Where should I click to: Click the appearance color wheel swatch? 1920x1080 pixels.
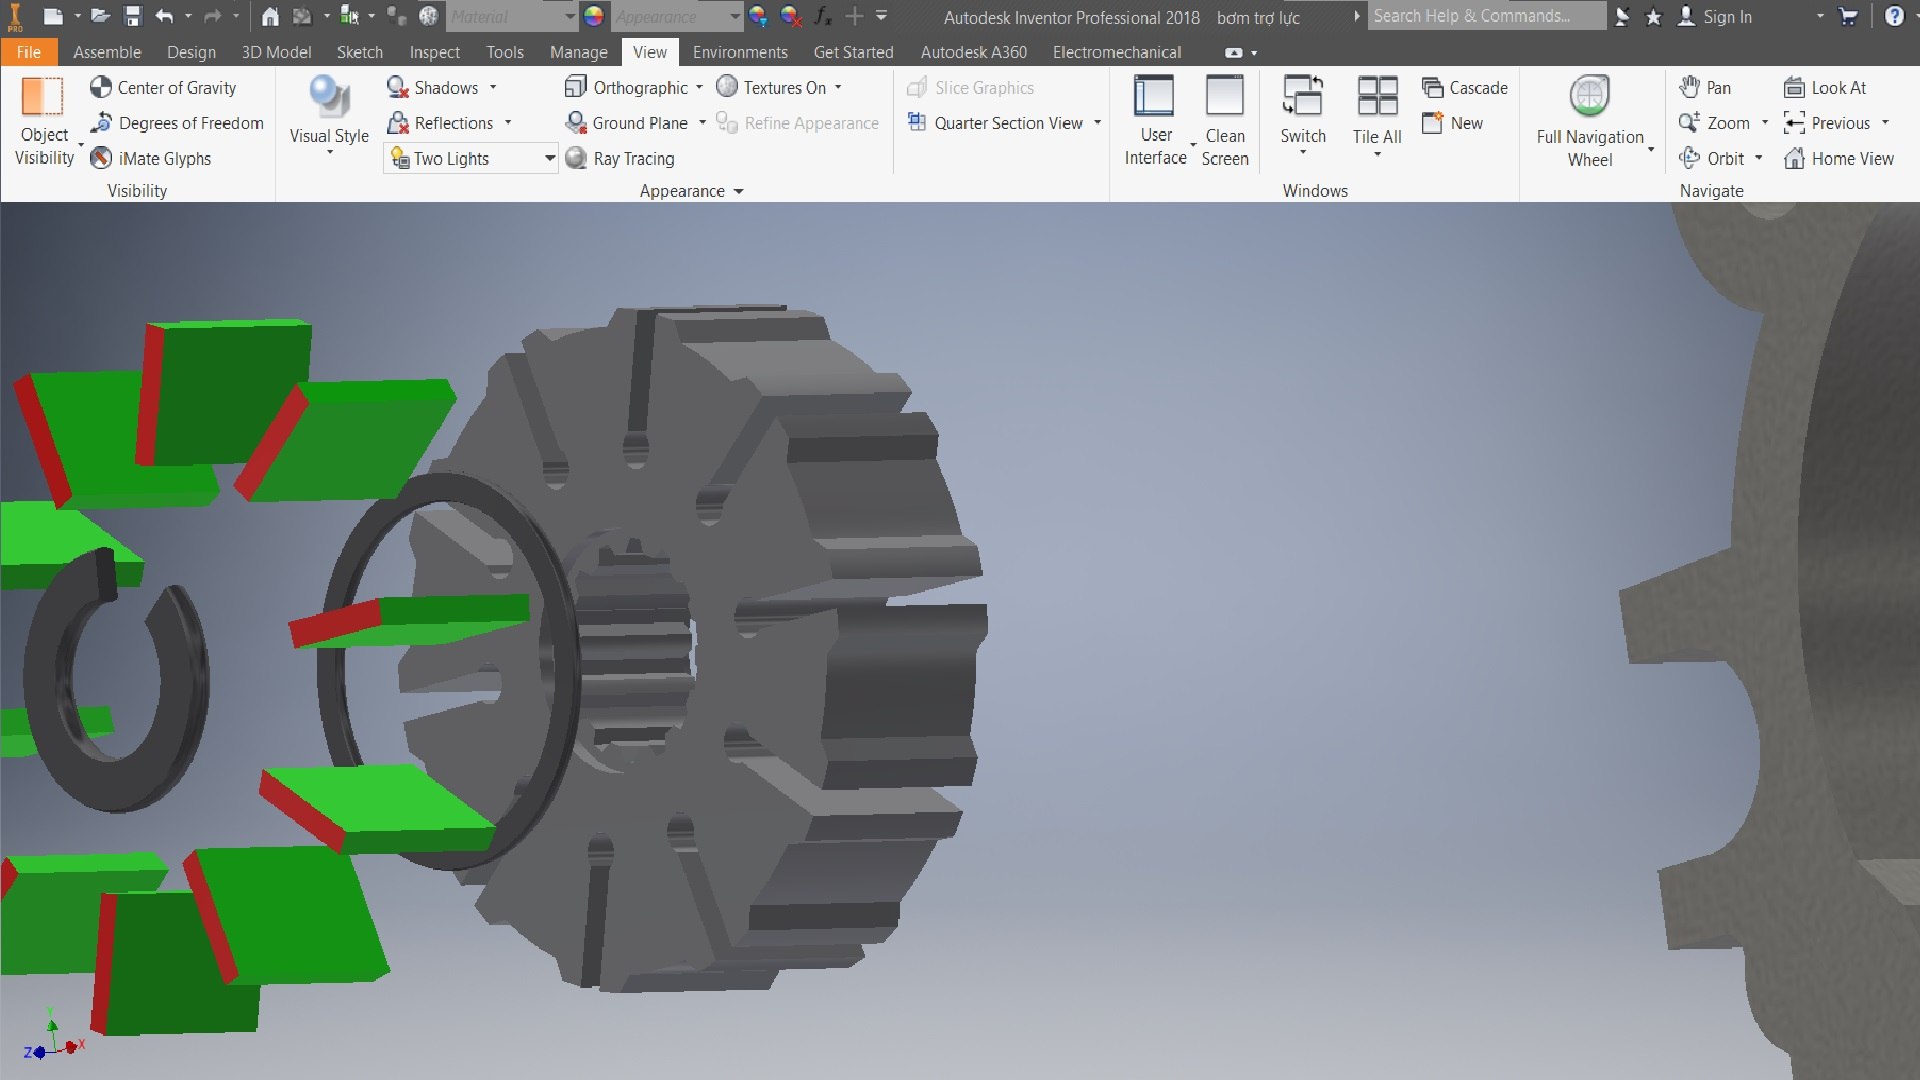pos(594,16)
